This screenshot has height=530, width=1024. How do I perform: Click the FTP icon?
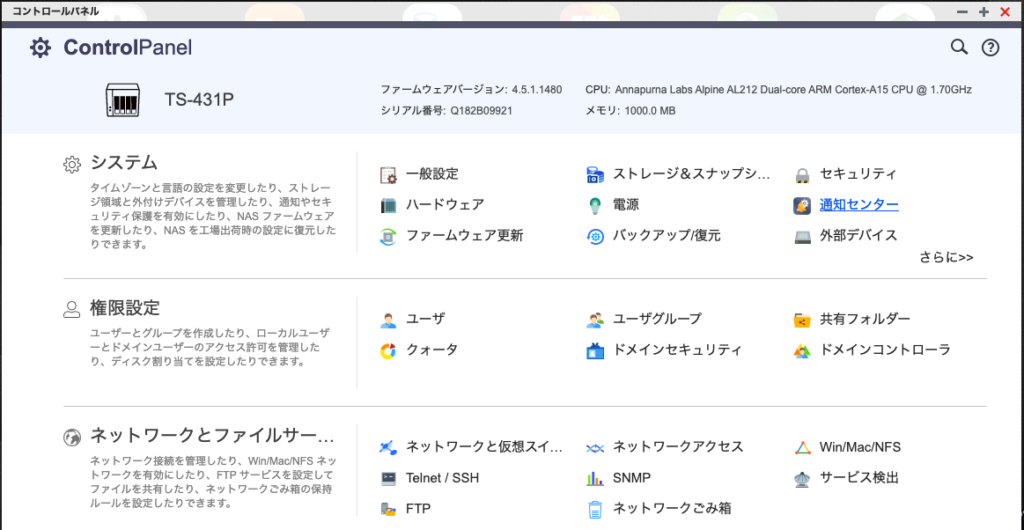[388, 509]
